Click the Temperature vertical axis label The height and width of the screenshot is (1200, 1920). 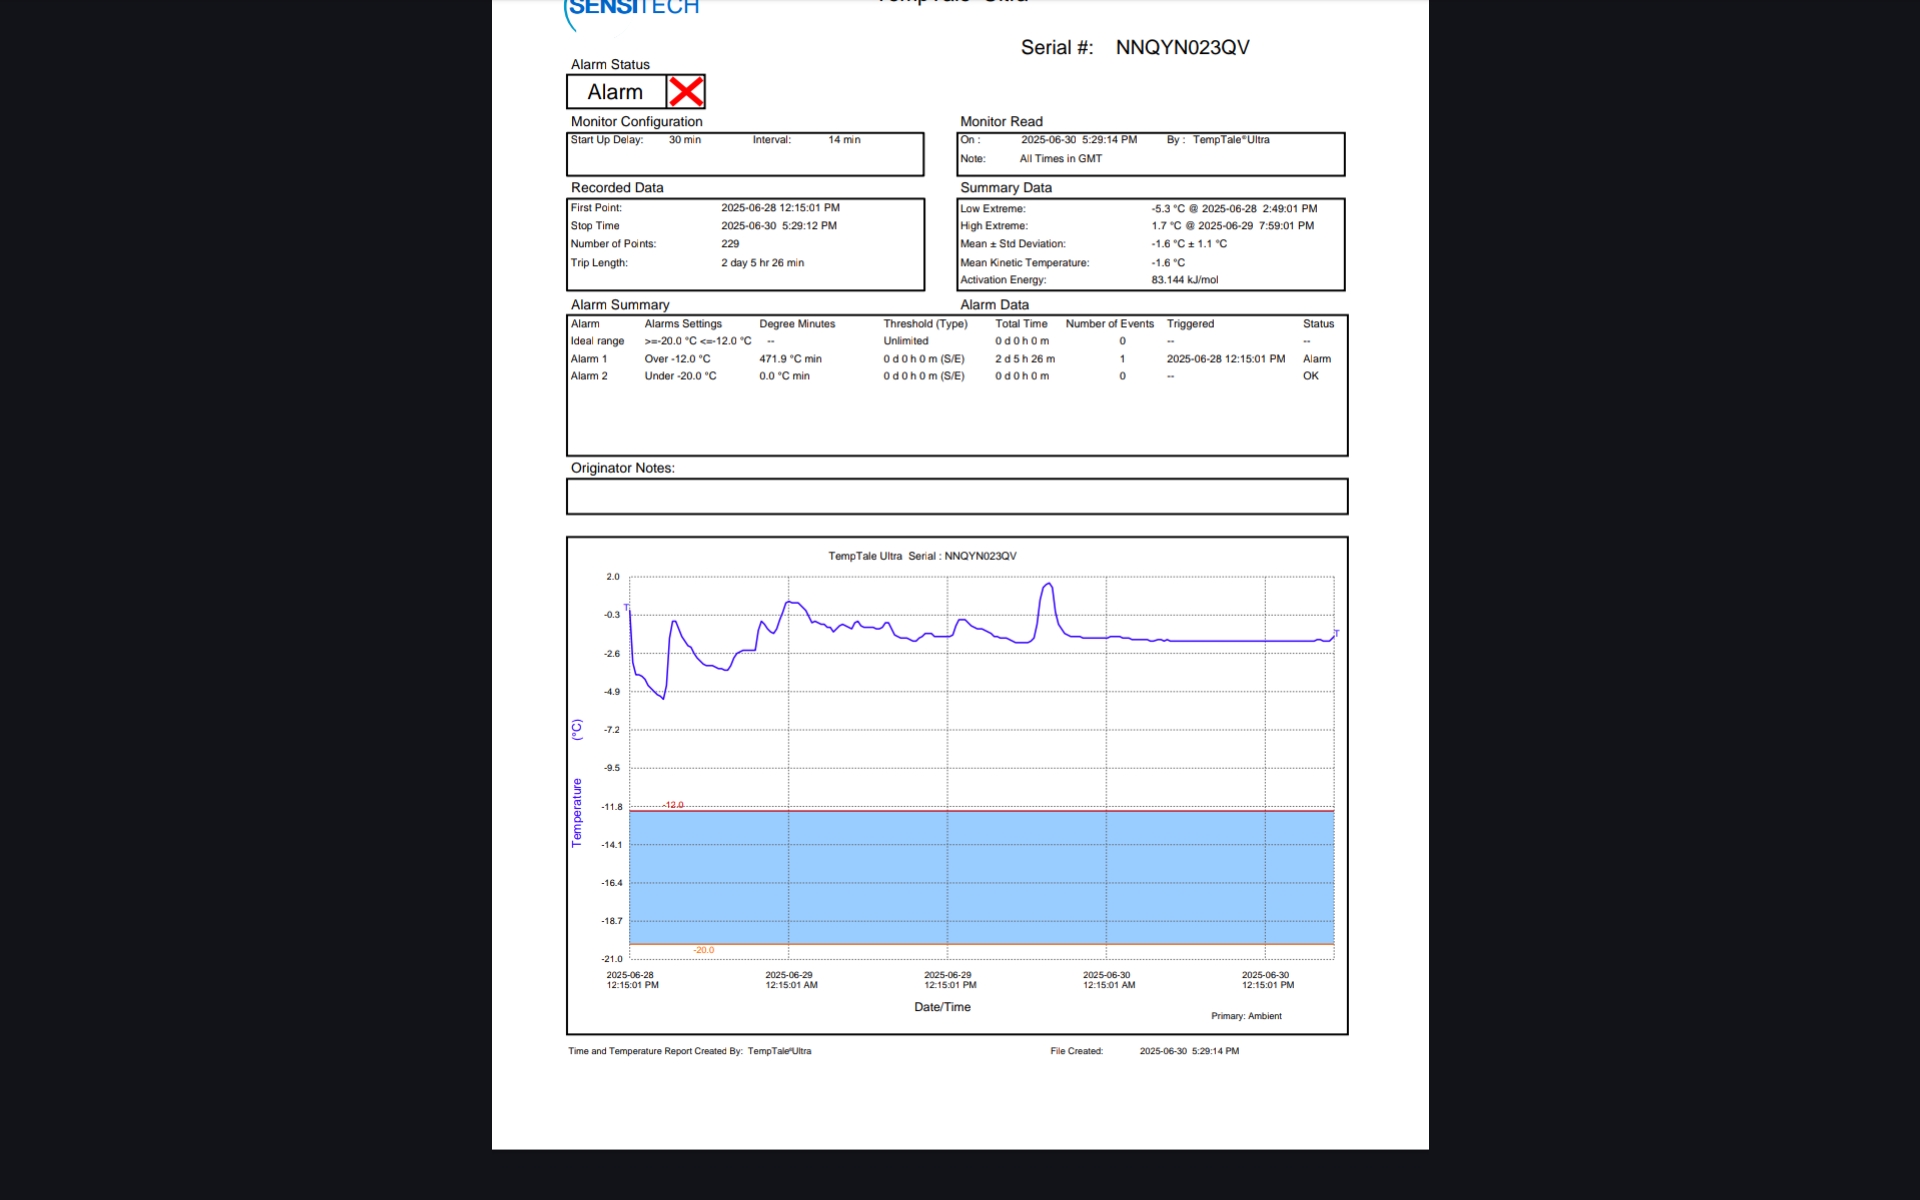[x=577, y=812]
